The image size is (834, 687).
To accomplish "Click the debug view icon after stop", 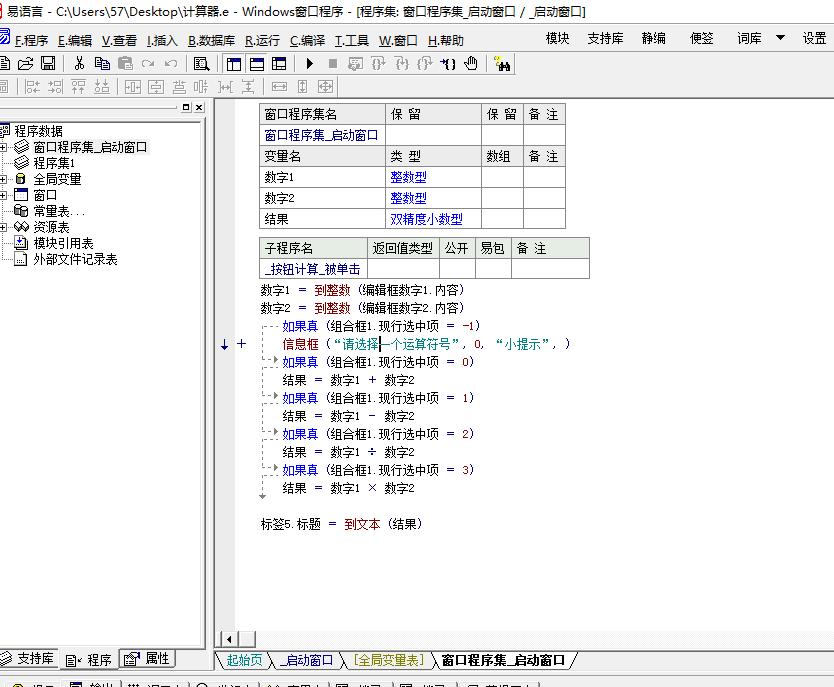I will (x=355, y=64).
